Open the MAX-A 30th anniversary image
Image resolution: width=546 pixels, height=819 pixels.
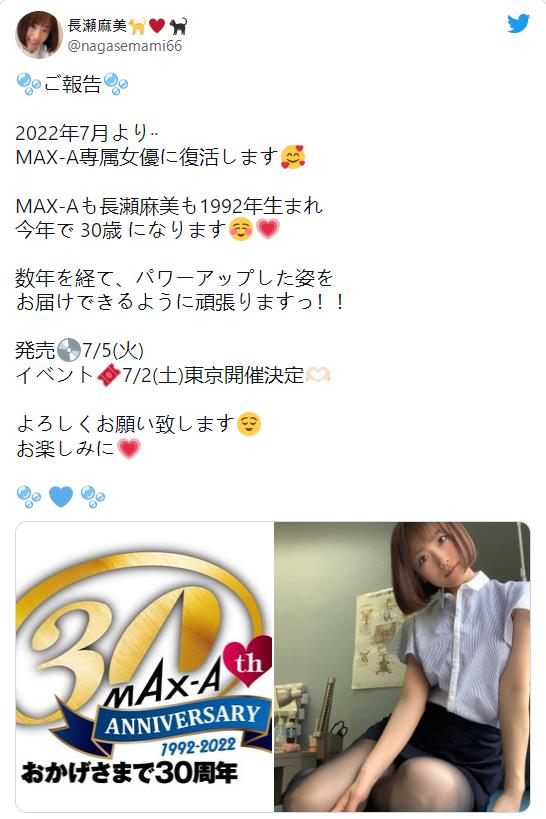click(145, 666)
